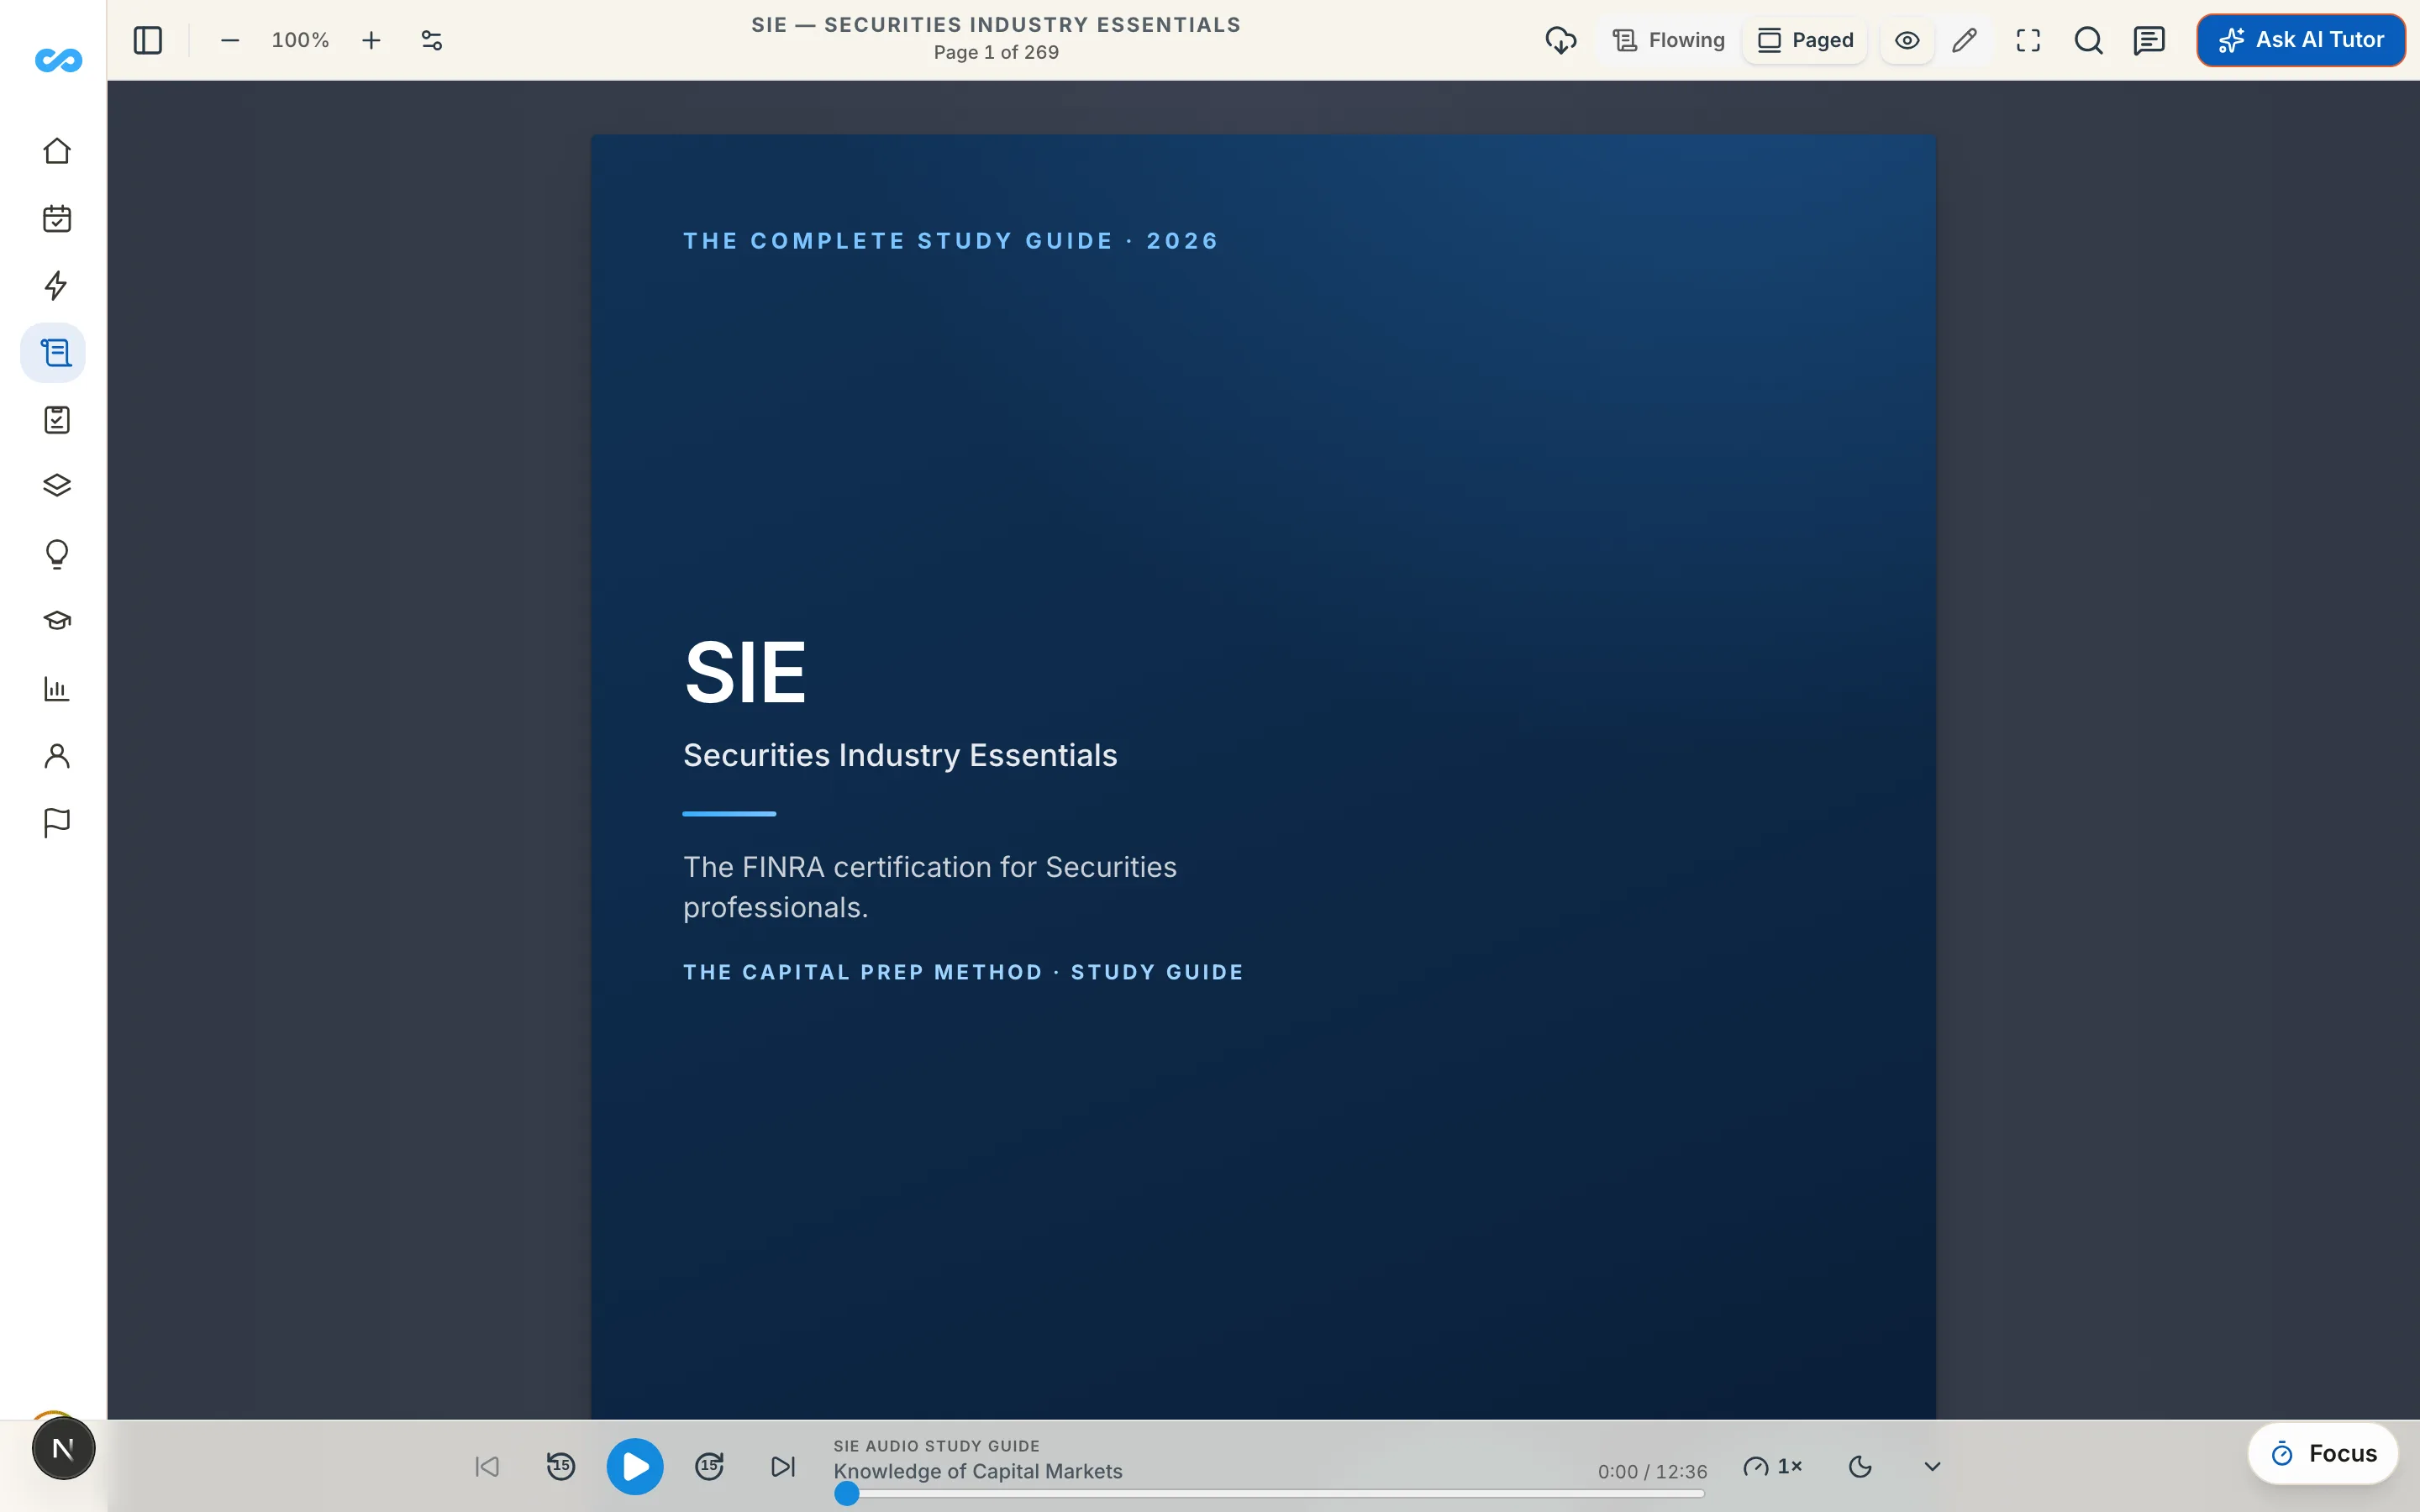
Task: Open the search magnifier icon
Action: pos(2089,40)
